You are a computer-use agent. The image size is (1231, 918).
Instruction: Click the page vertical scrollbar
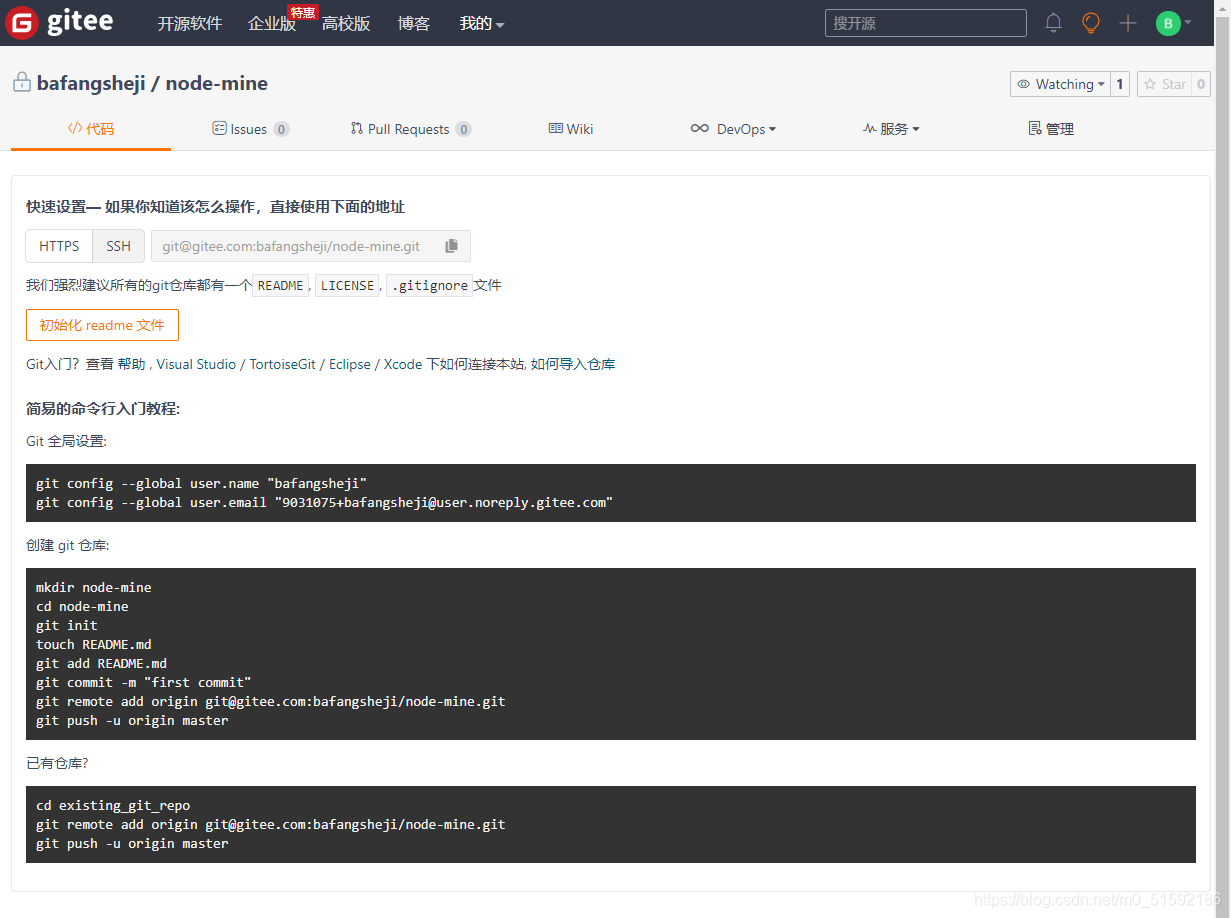(x=1222, y=459)
